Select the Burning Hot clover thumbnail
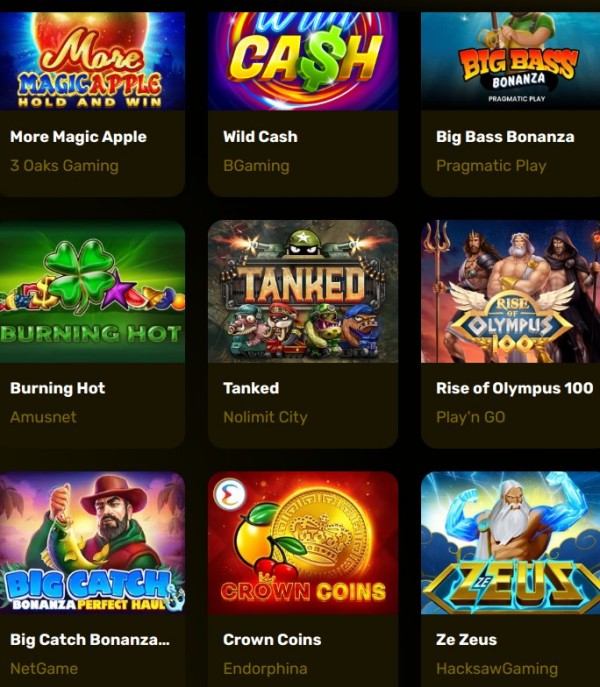Screen dimensions: 600x687 (92, 292)
